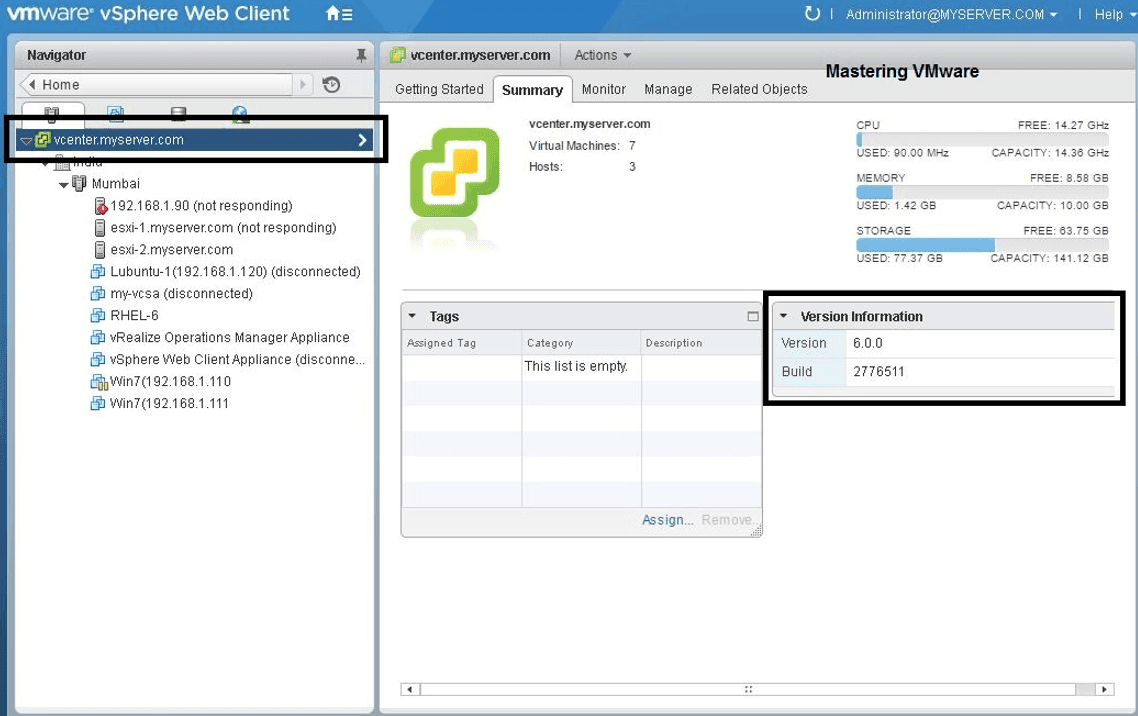Screen dimensions: 1138x716
Task: Click the Version value 6.0.0
Action: [867, 343]
